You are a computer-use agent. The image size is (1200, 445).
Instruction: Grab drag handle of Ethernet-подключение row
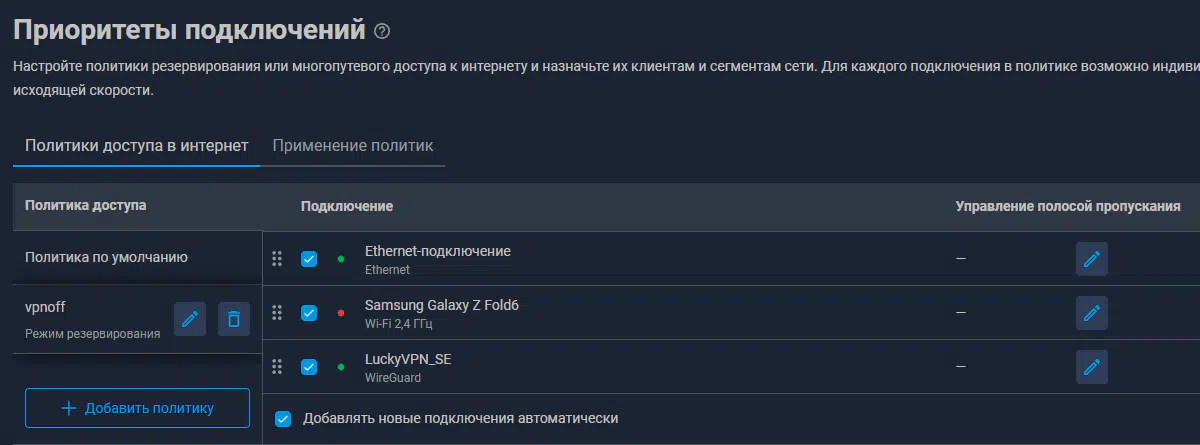tap(278, 259)
